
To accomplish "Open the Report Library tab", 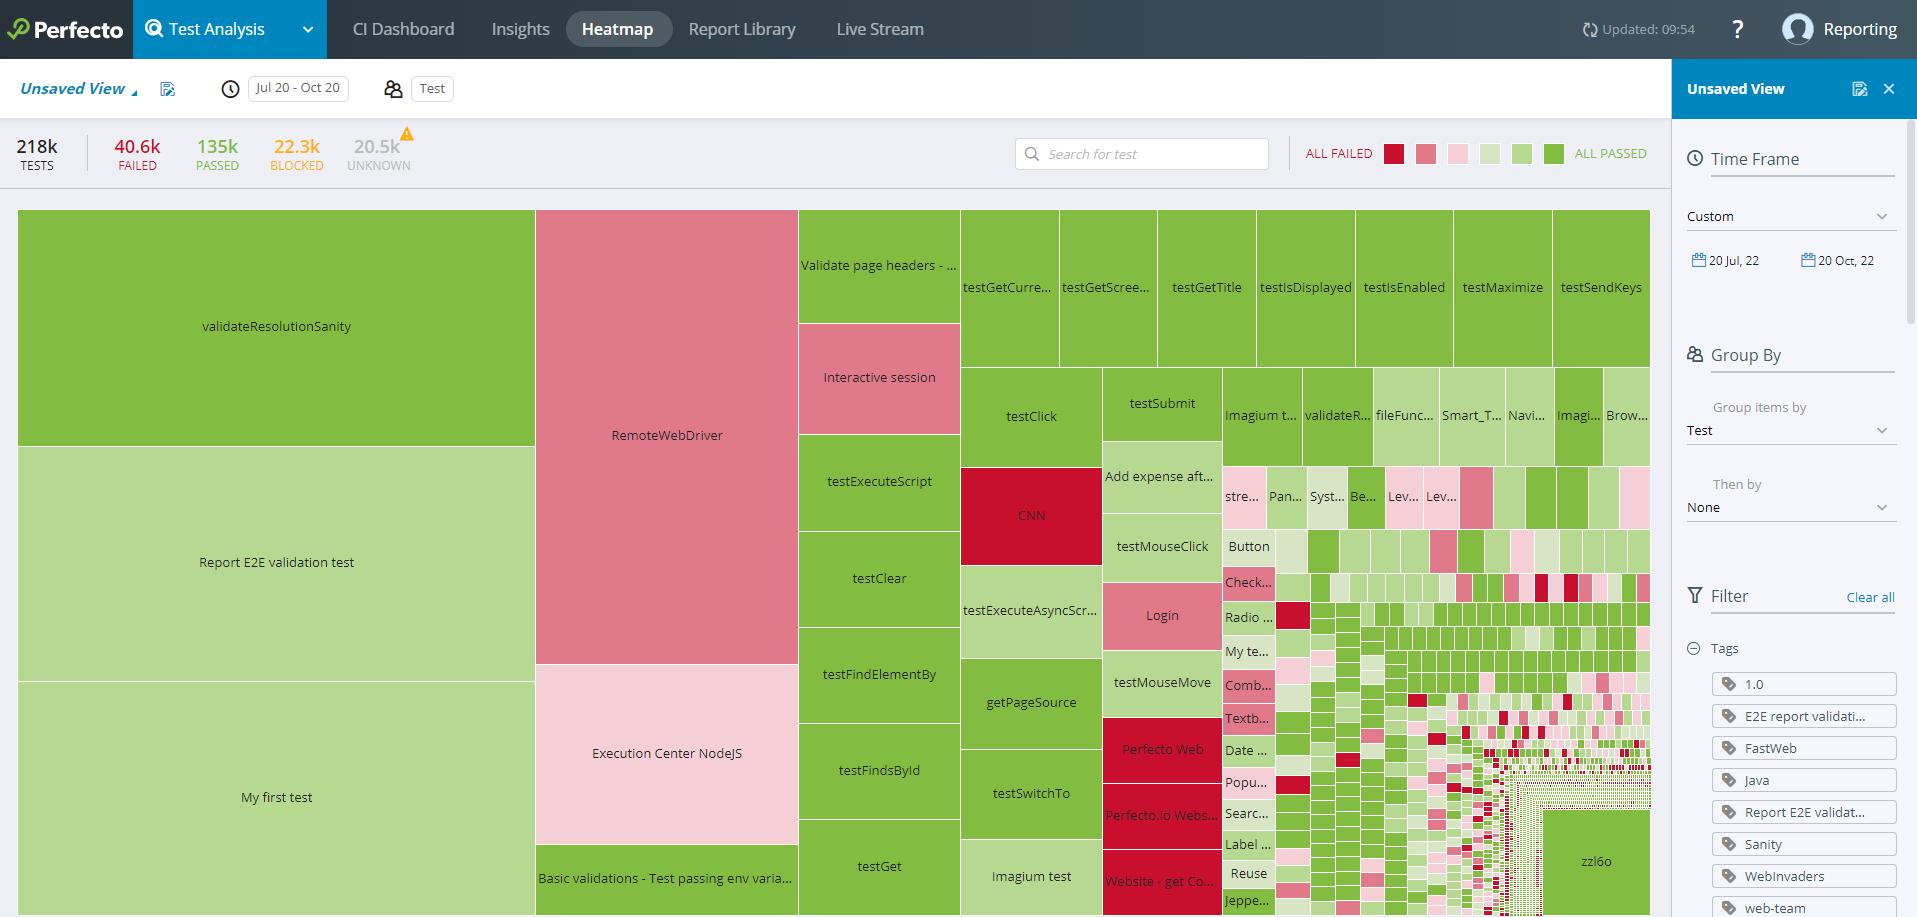I will [x=742, y=30].
